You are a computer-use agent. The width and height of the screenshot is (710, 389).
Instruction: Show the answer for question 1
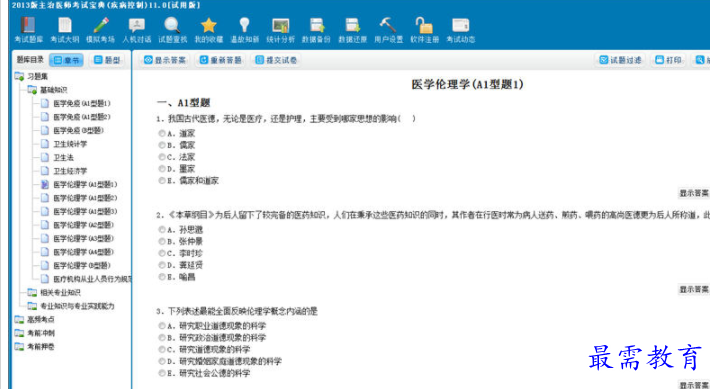693,193
